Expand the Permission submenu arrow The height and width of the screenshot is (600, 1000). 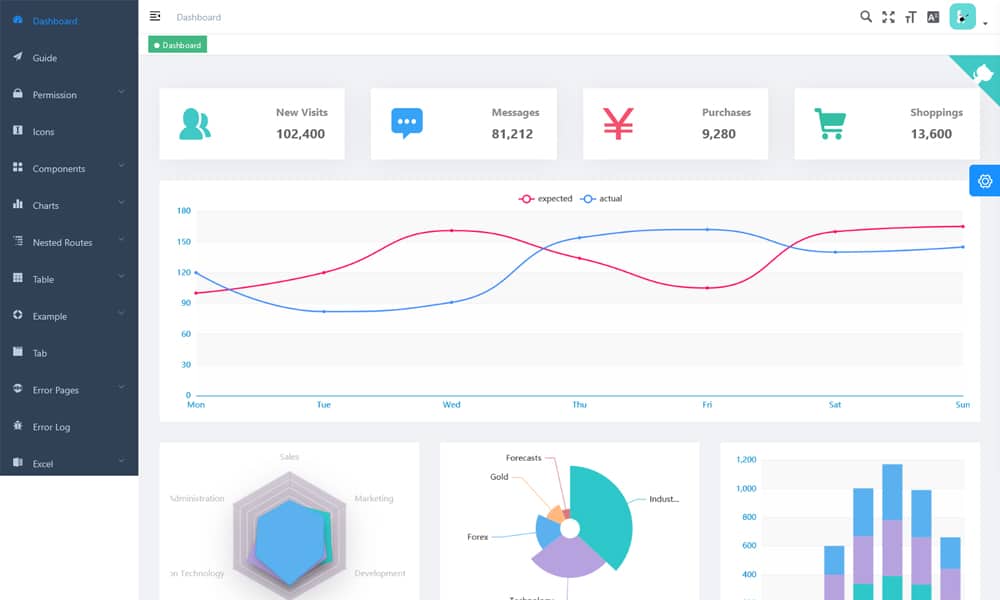[121, 92]
